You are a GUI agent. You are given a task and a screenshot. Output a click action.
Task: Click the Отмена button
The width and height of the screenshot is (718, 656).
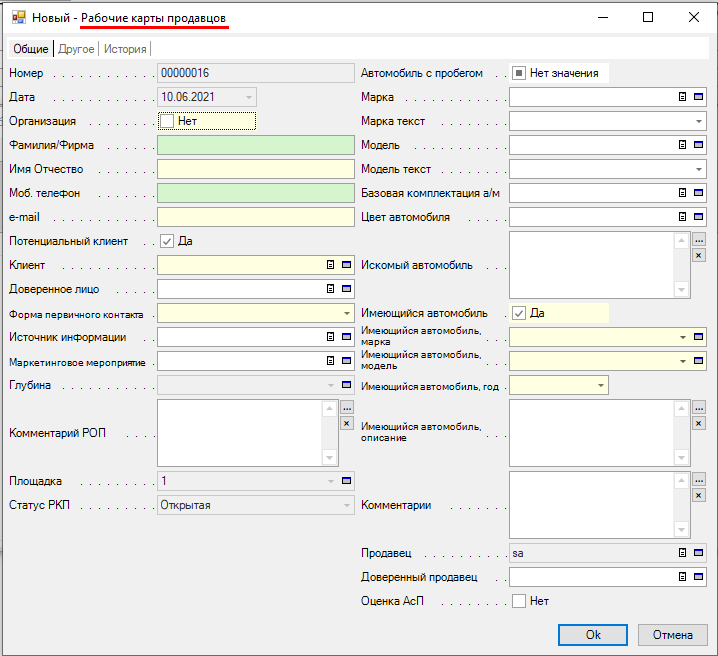coord(672,635)
